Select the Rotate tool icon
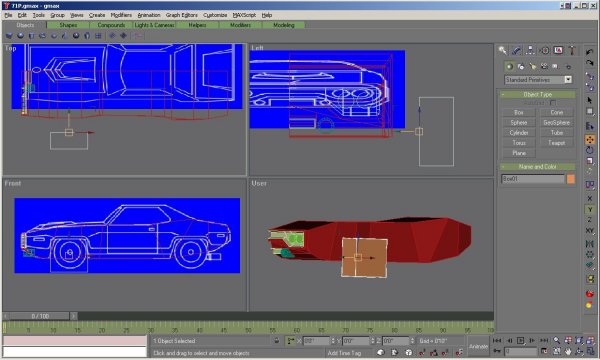 click(x=590, y=150)
